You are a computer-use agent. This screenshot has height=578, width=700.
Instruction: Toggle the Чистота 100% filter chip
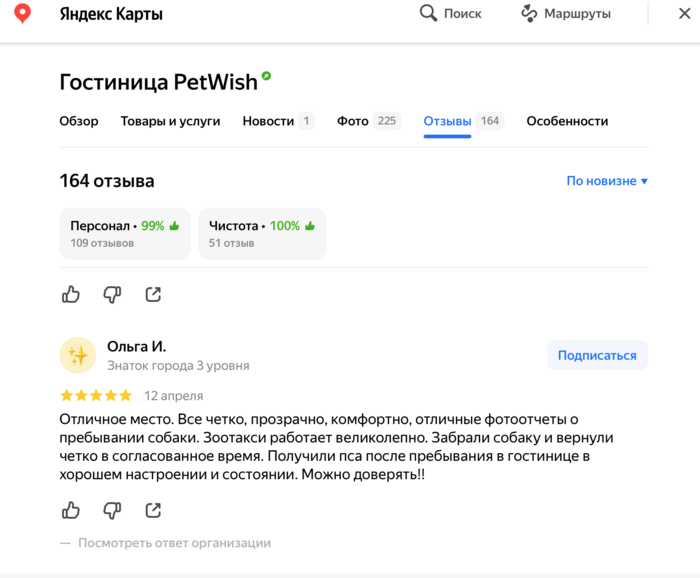(261, 233)
